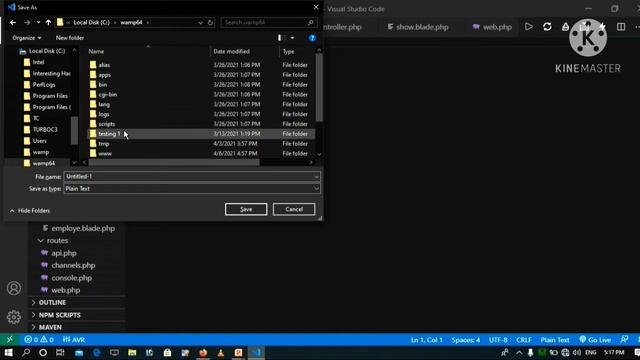Run the file with play icon
Viewport: 640px width, 360px height.
(529, 27)
